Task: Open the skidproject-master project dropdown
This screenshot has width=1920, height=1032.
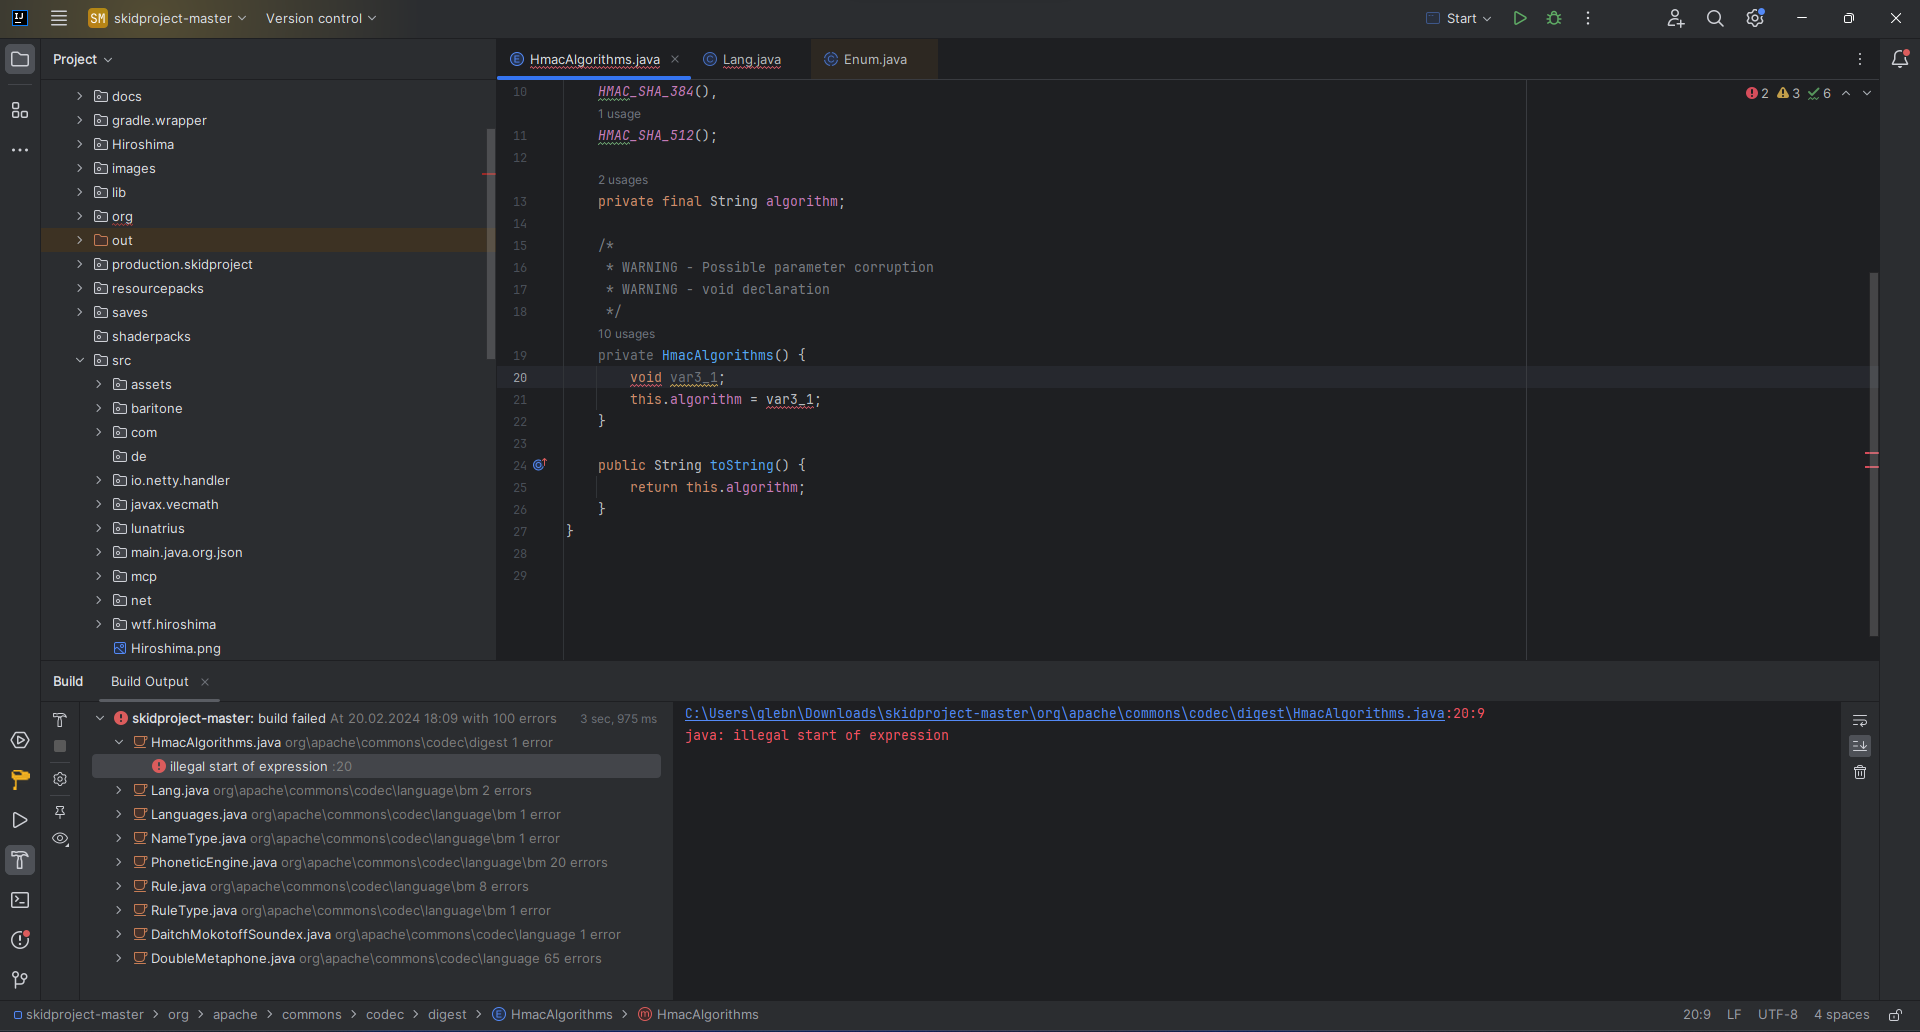Action: (167, 18)
